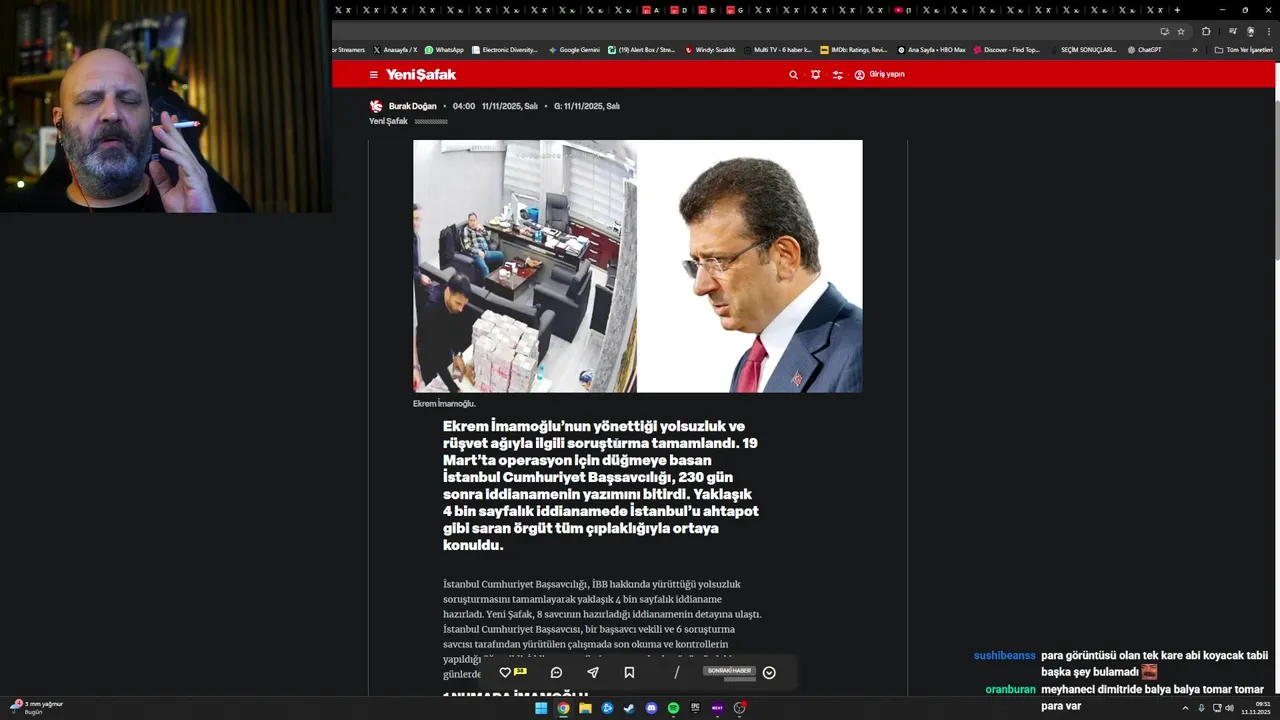Open the Windows Start button
Screen dimensions: 1280x720
pos(541,708)
